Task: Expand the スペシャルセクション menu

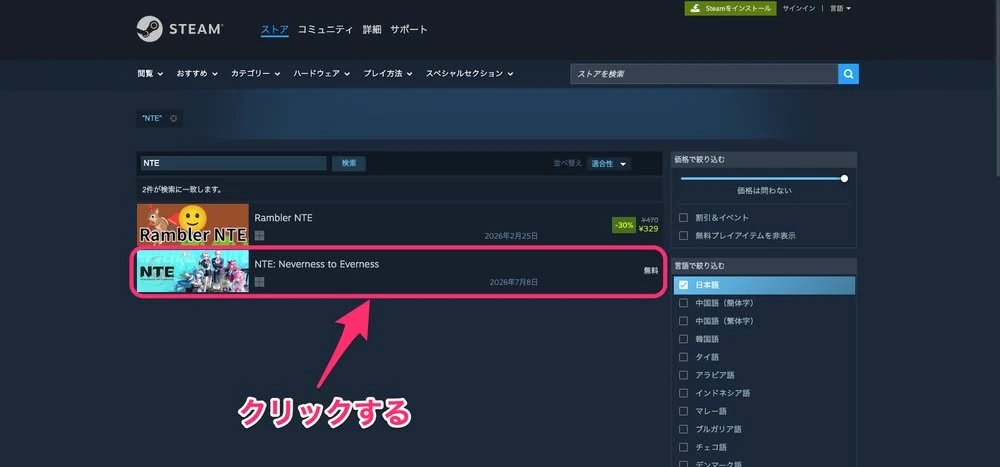Action: [469, 74]
